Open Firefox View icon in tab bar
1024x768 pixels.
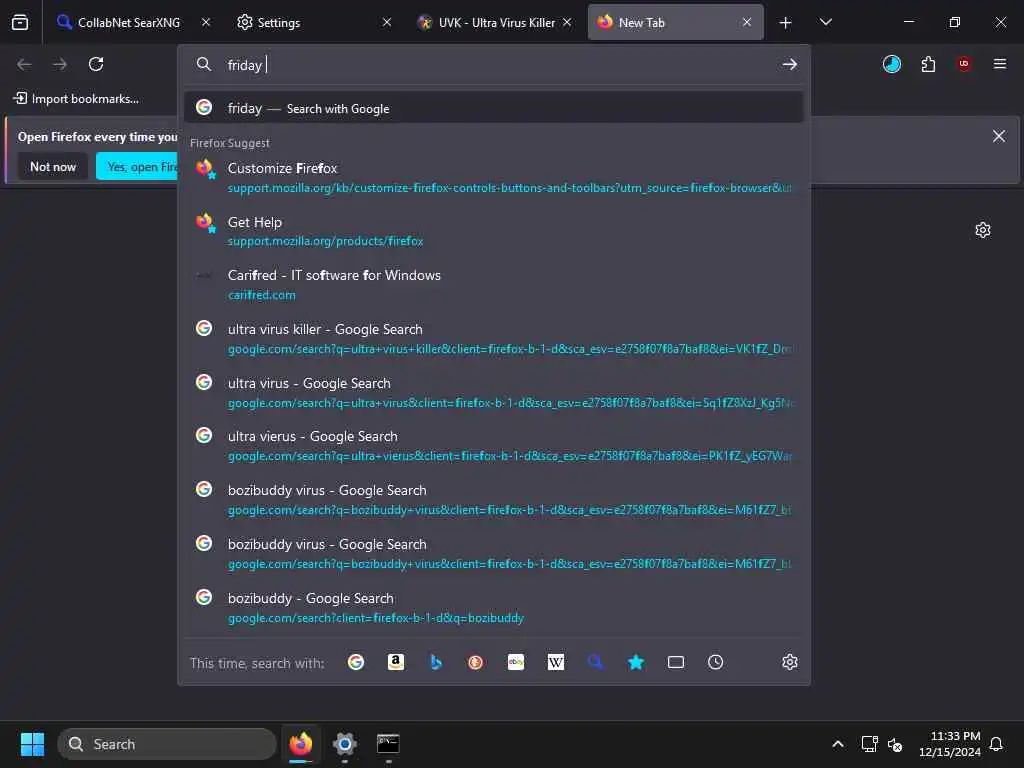click(20, 22)
